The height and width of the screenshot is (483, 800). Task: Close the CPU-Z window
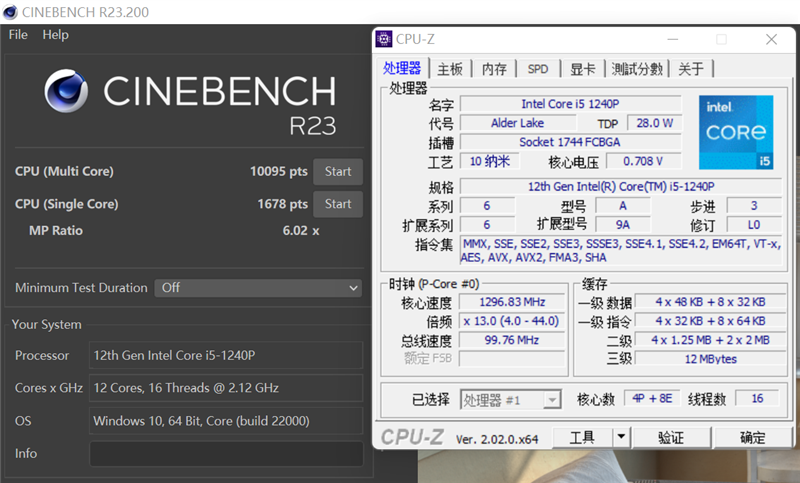(x=771, y=39)
